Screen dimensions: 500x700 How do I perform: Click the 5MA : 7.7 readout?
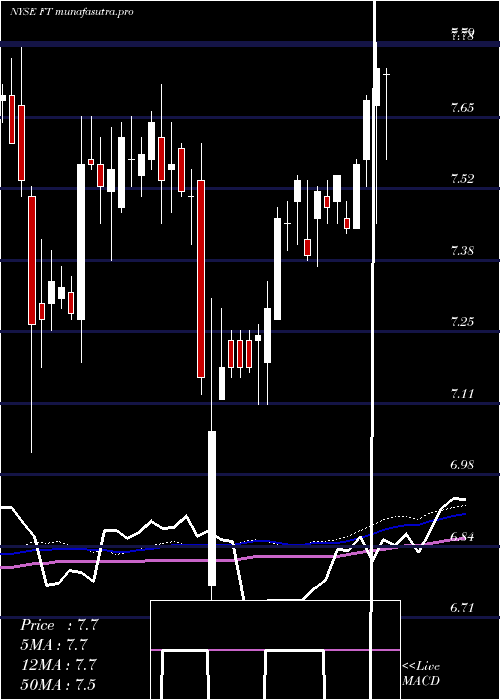tap(54, 645)
